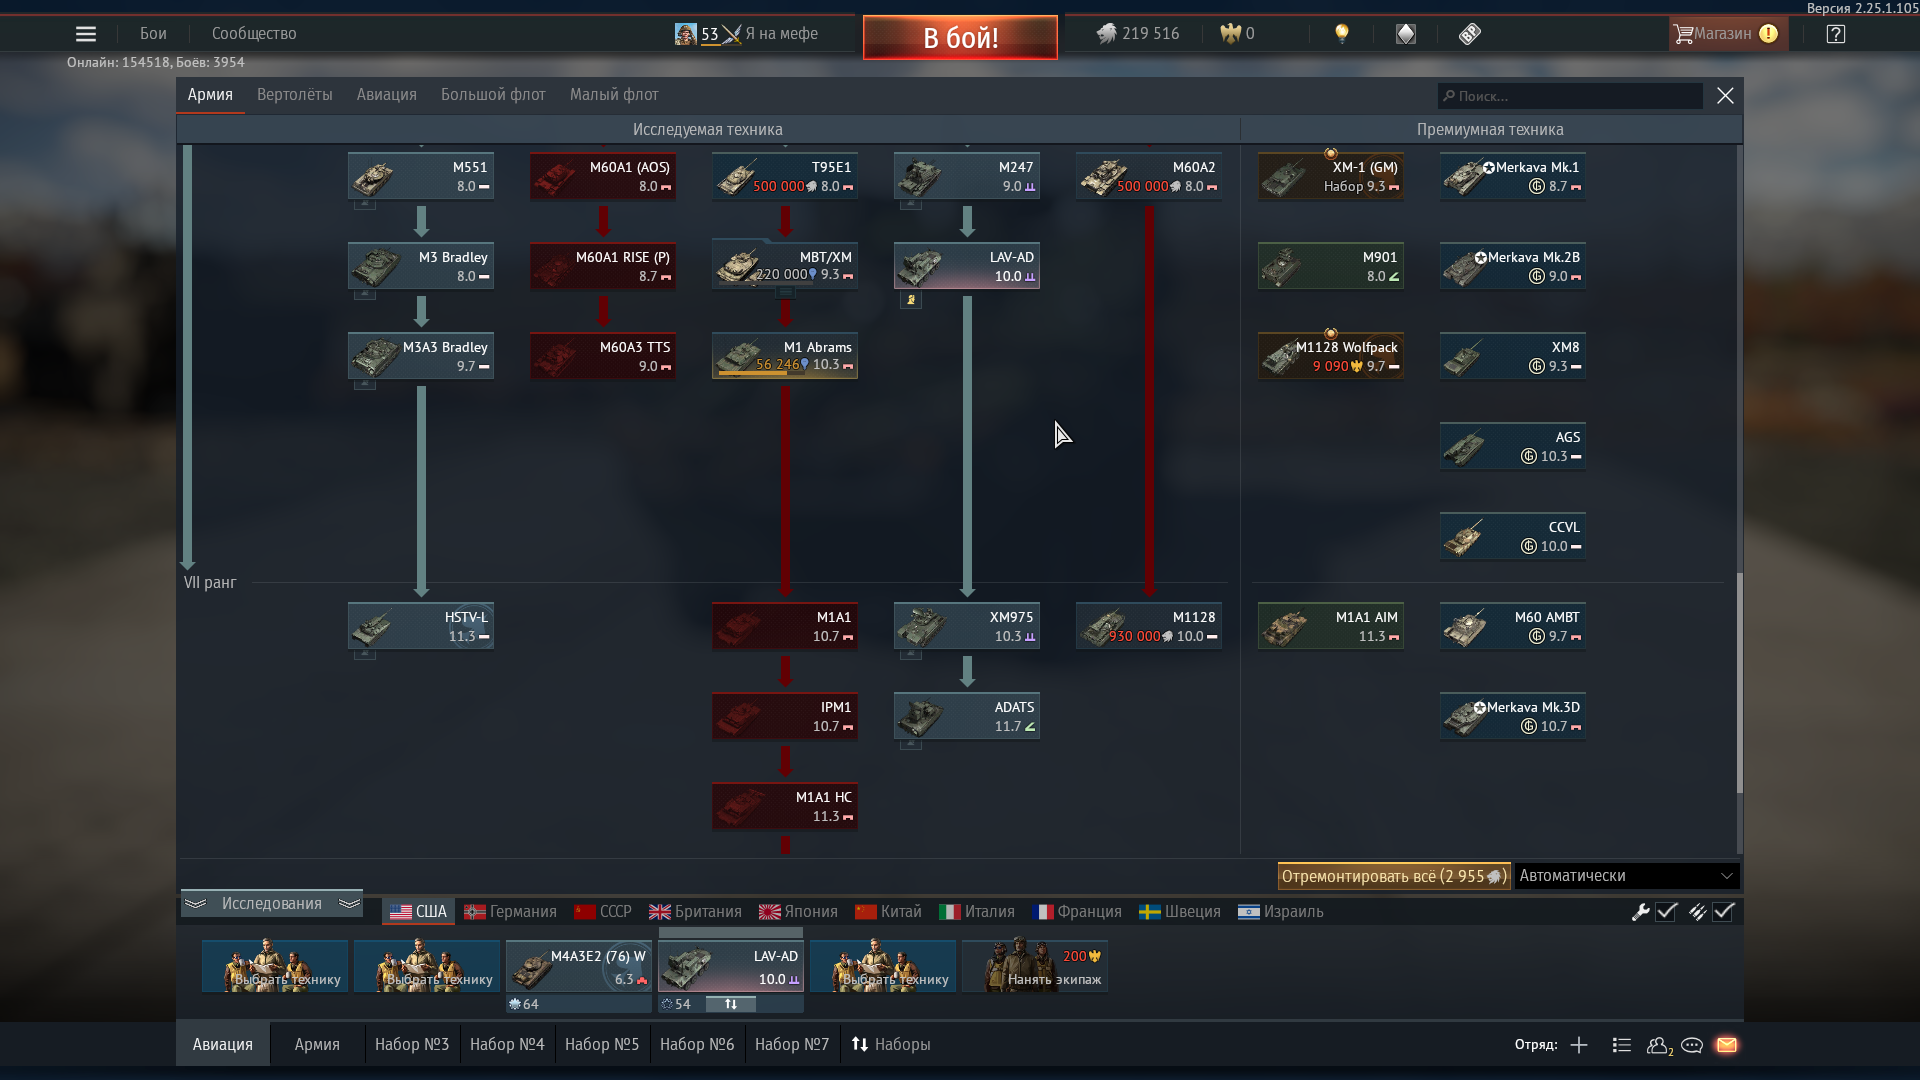Click Отремонтировать всё button
Viewport: 1920px width, 1080px height.
1394,876
